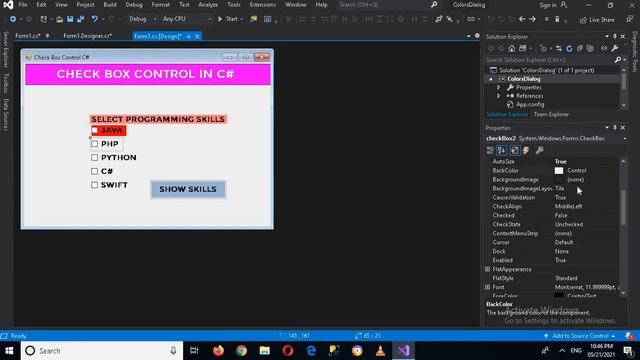Select the SELECT PROGRAMMING SKILLS label
Image resolution: width=640 pixels, height=360 pixels.
point(158,119)
